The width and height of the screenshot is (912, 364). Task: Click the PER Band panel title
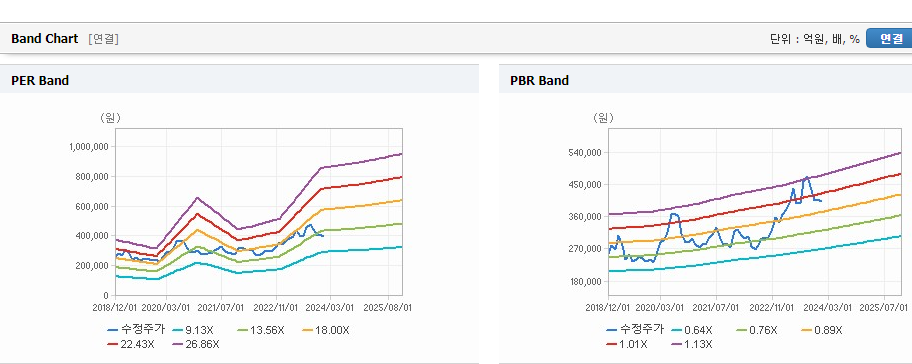[40, 81]
